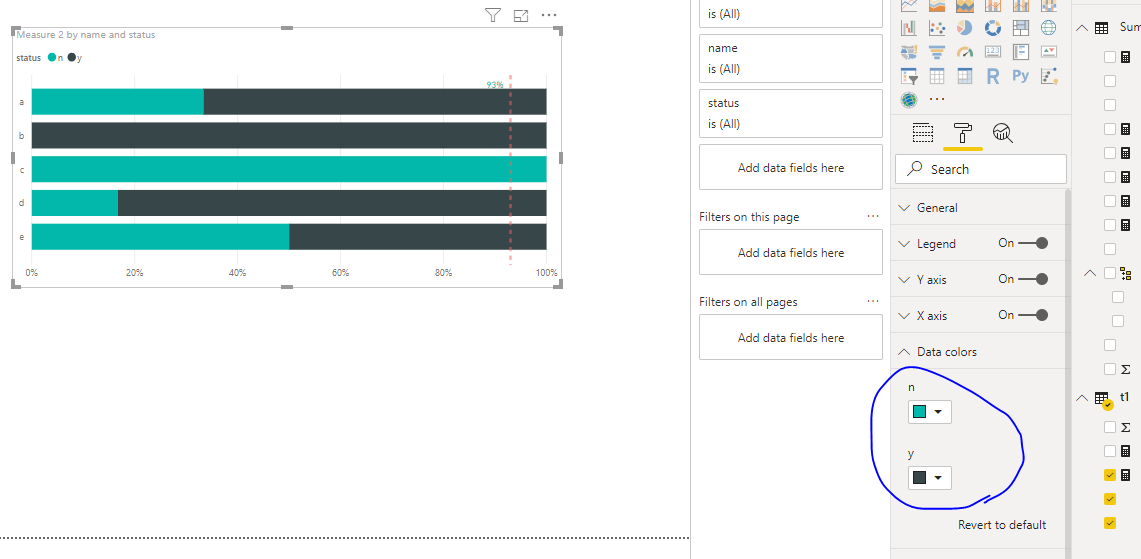Select the ArcGIS Maps visualization
This screenshot has height=559, width=1141.
click(908, 100)
